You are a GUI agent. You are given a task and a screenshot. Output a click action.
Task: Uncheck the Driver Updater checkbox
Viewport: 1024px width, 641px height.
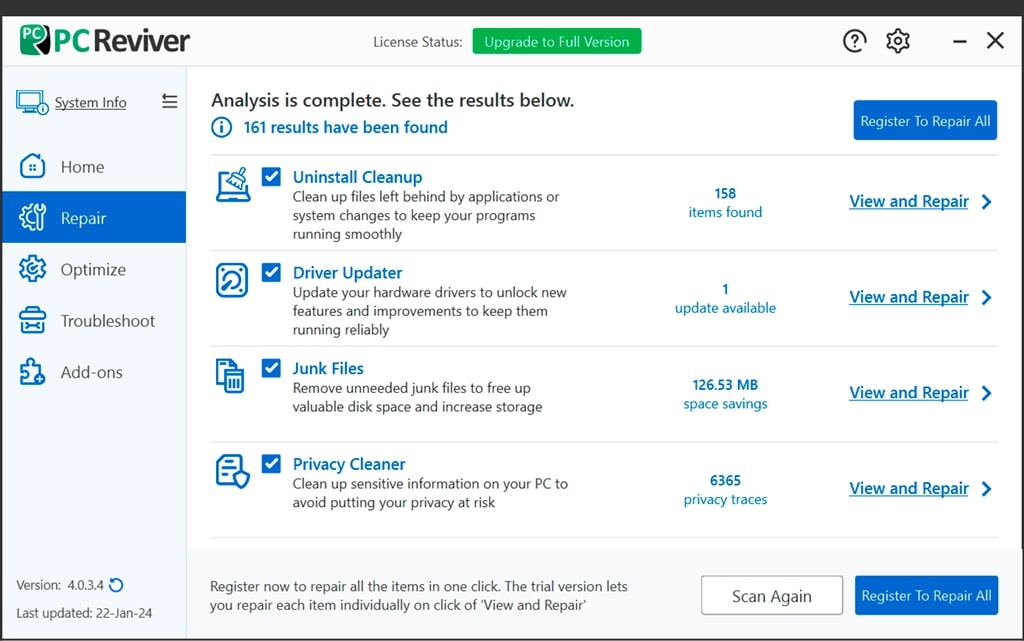click(271, 272)
